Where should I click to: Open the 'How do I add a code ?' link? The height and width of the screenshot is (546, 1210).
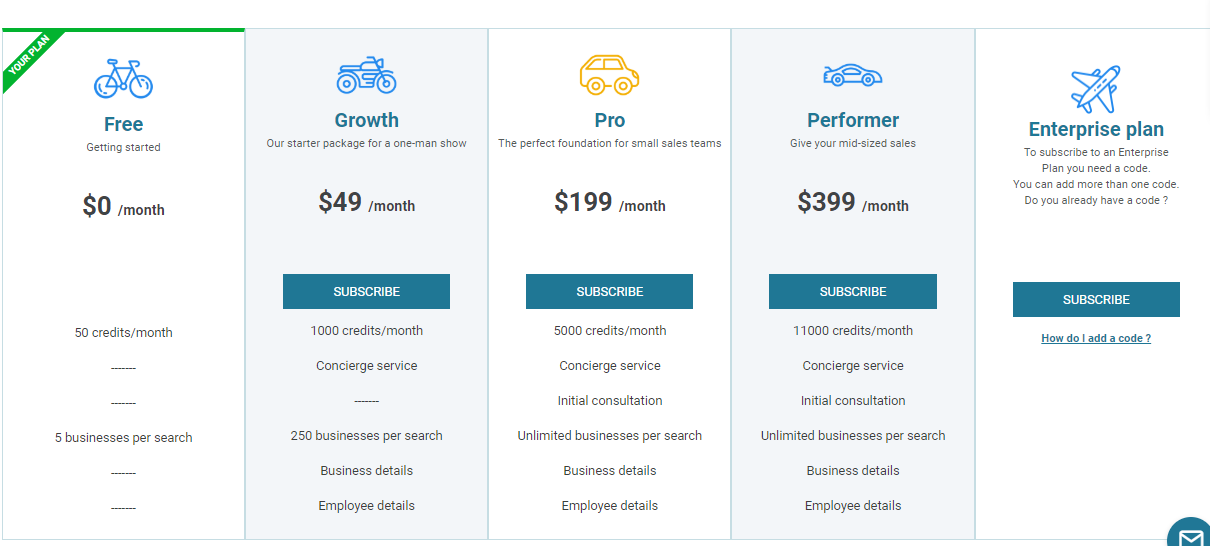(x=1096, y=338)
